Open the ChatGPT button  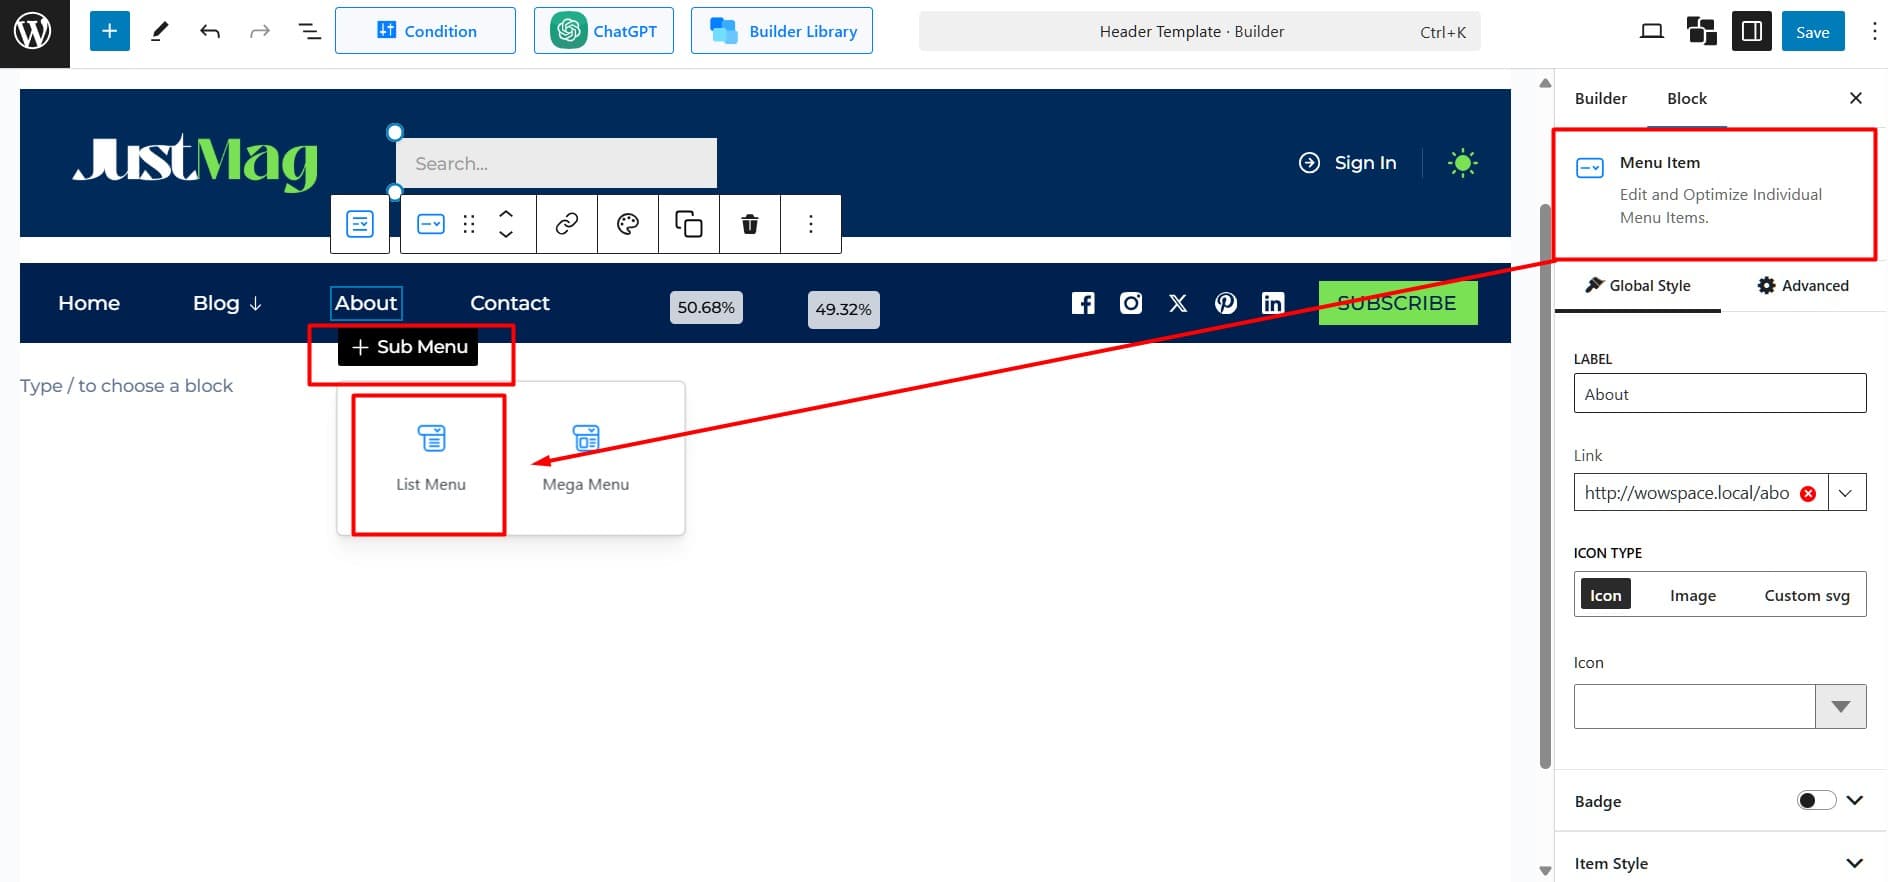click(604, 31)
